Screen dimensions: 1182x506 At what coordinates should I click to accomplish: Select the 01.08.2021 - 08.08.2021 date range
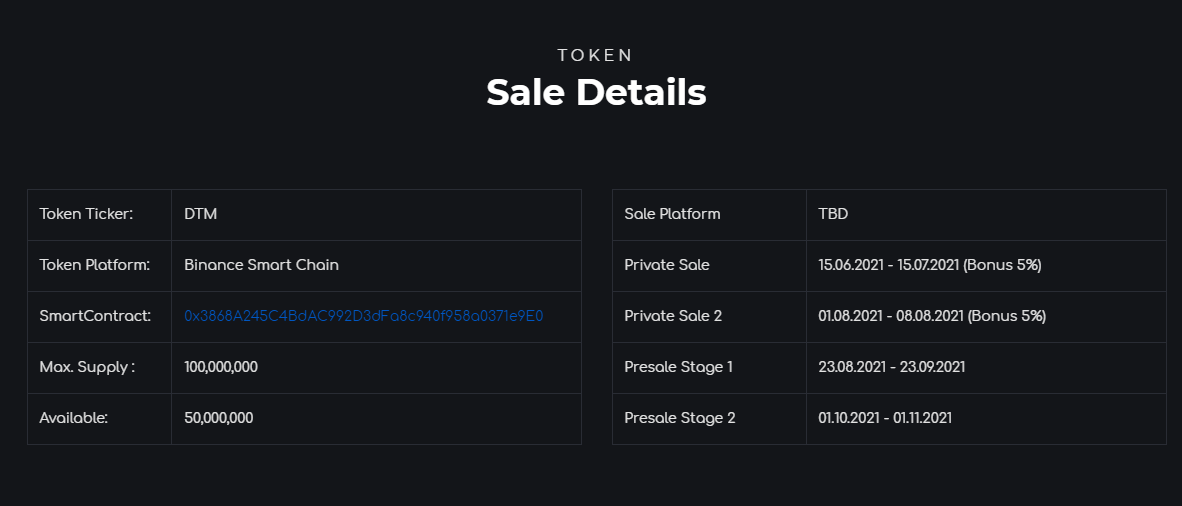[890, 316]
